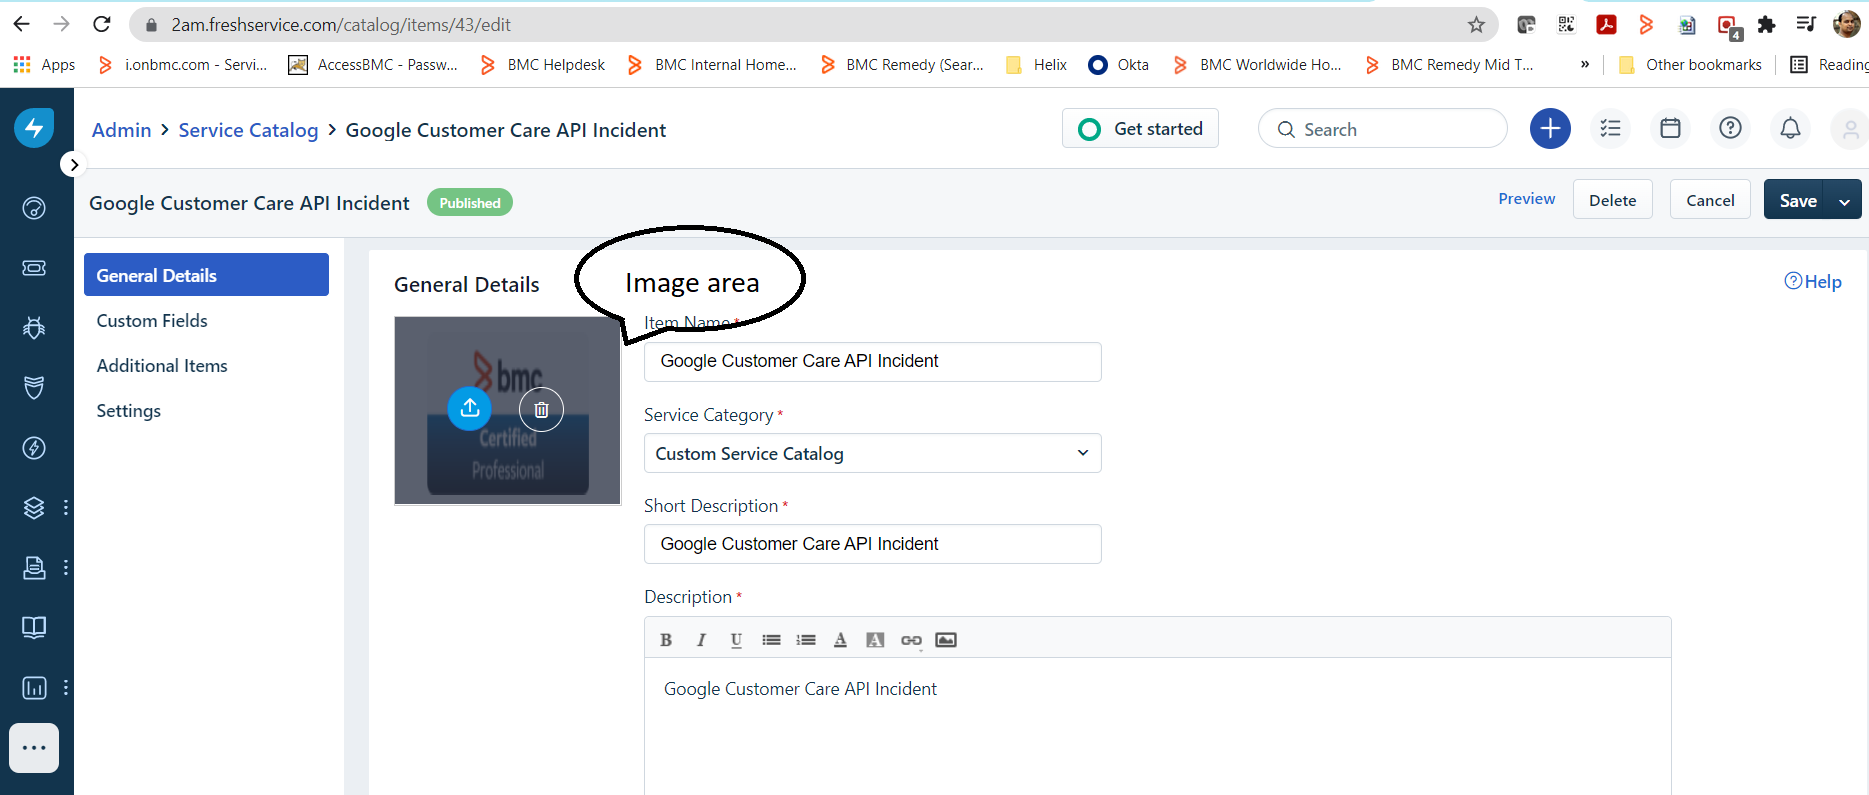Click the Service Catalog breadcrumb link
Screen dimensions: 1869x795
click(x=248, y=130)
